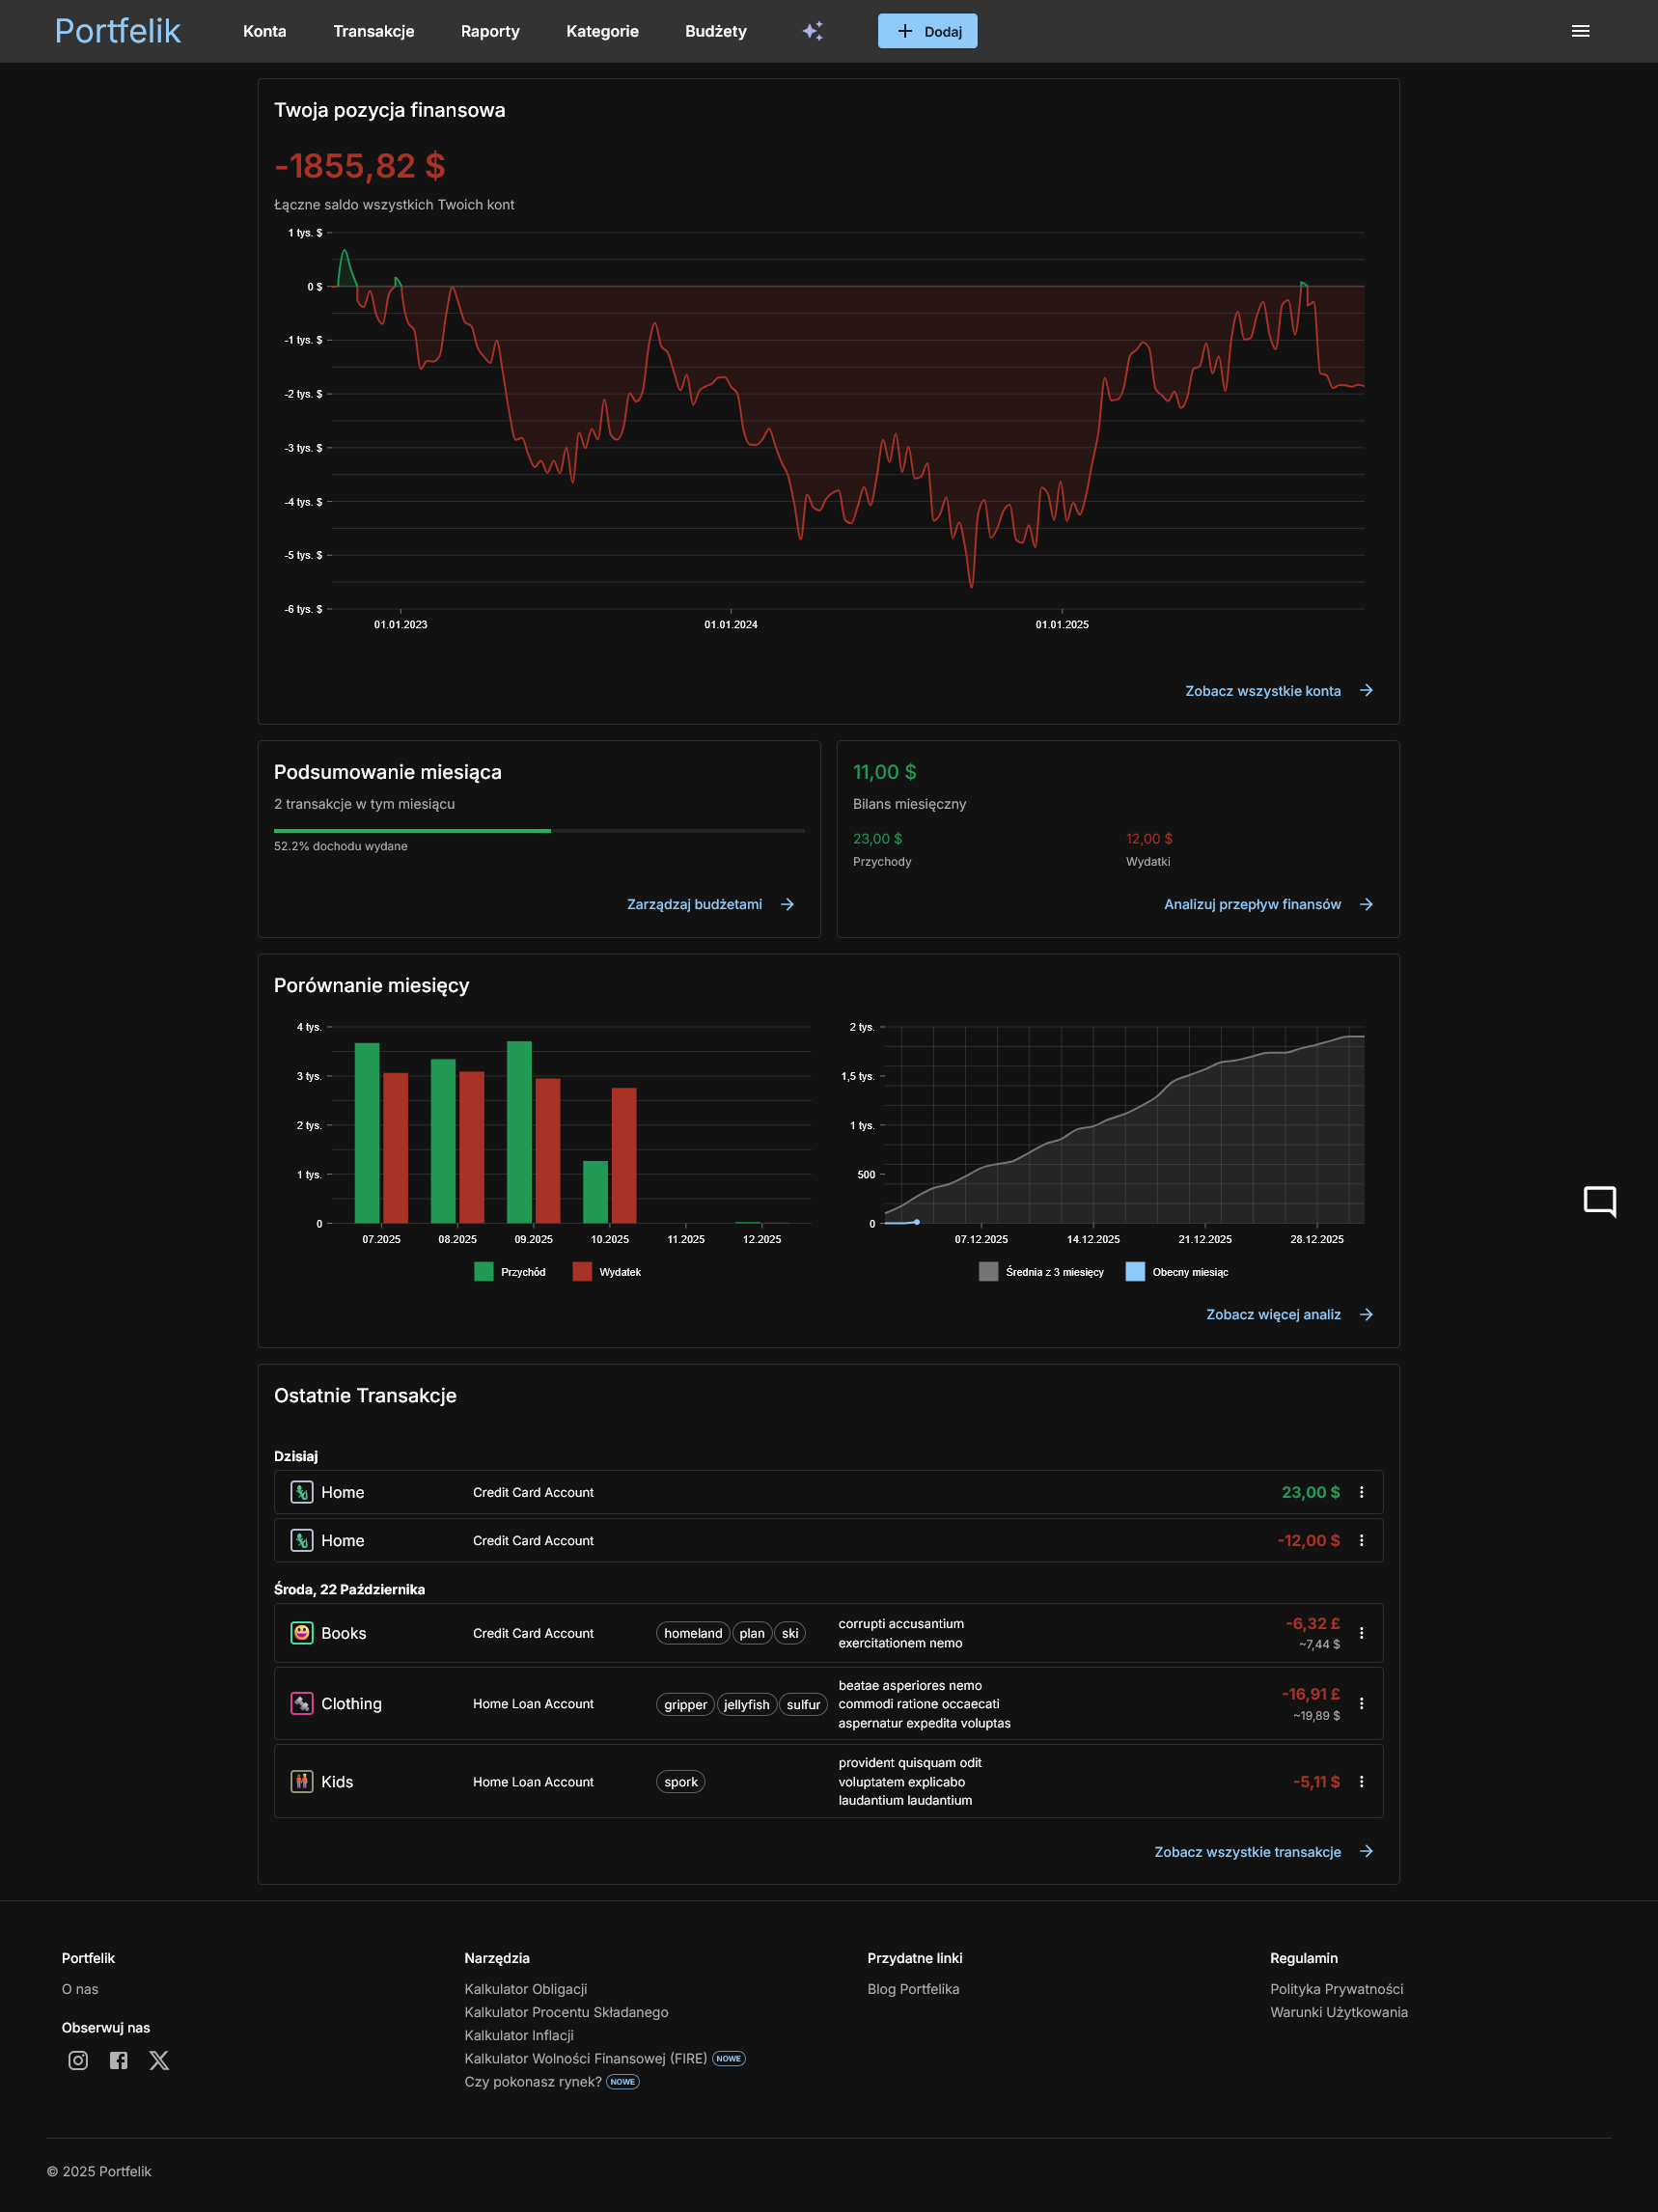Open Facebook page from footer
This screenshot has height=2212, width=1658.
coord(119,2060)
